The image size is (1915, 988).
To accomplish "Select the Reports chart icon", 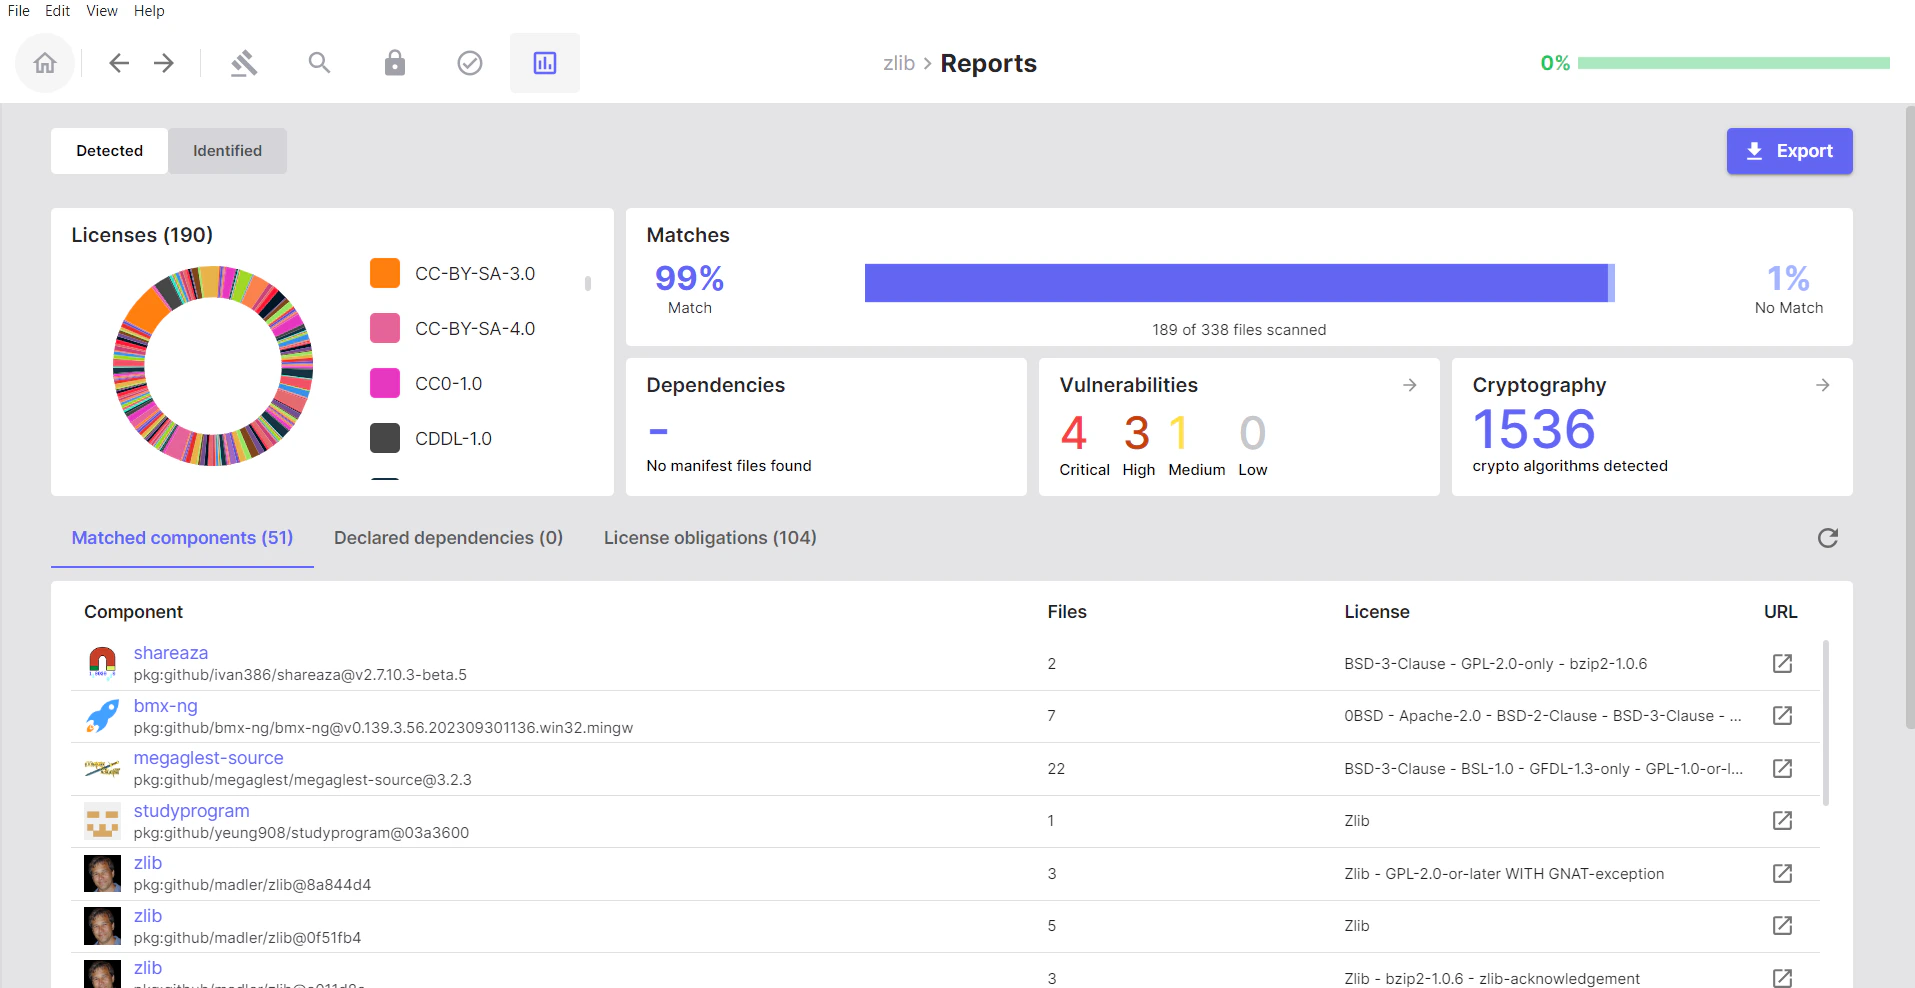I will (x=544, y=62).
